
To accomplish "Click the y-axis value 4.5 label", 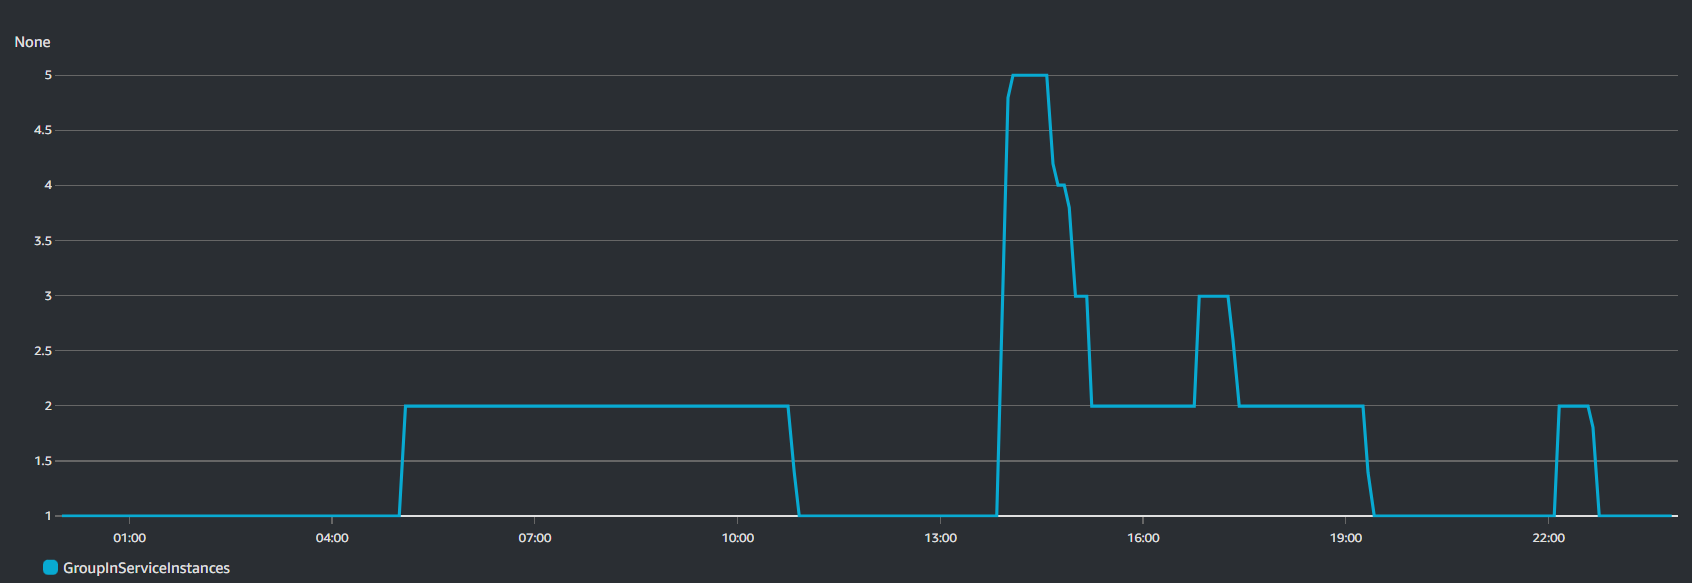I will (x=43, y=130).
